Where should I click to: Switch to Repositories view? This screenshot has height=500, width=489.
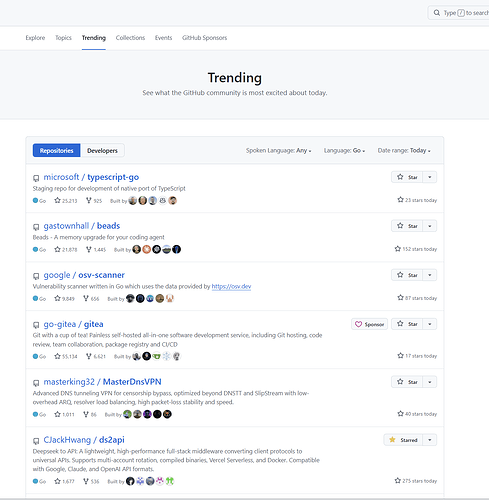tap(56, 150)
